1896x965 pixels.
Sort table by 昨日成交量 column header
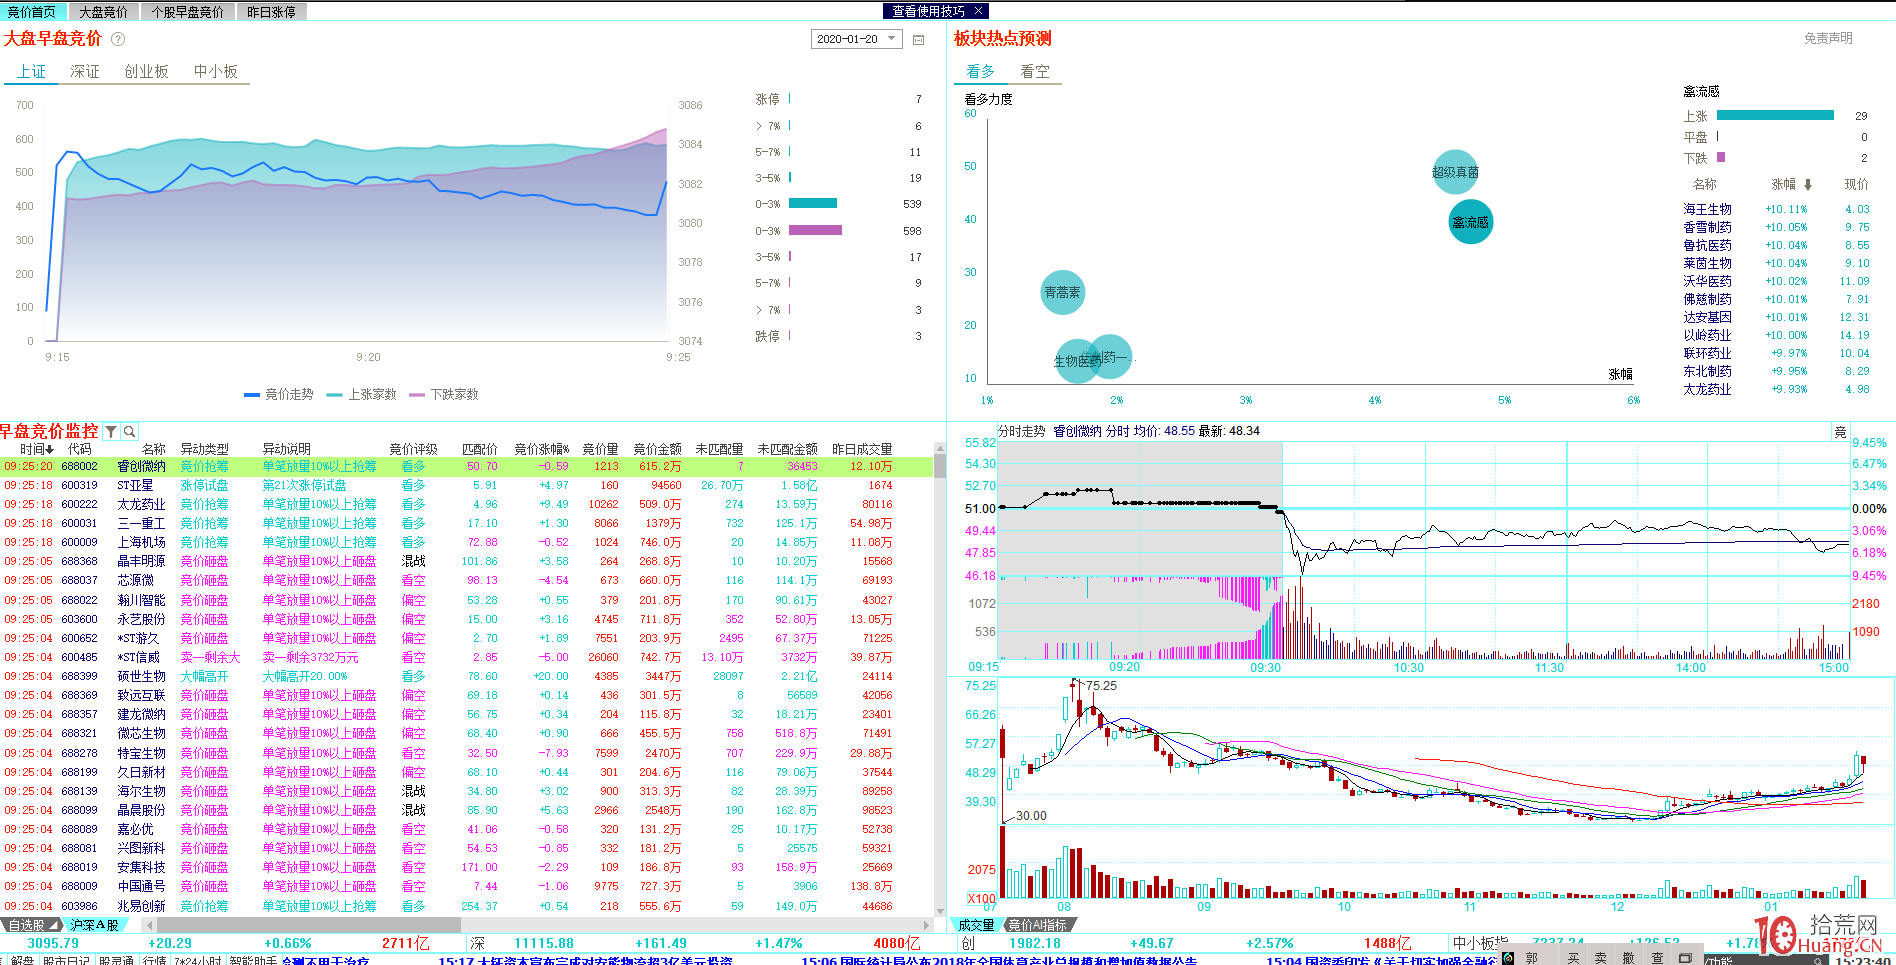click(862, 449)
